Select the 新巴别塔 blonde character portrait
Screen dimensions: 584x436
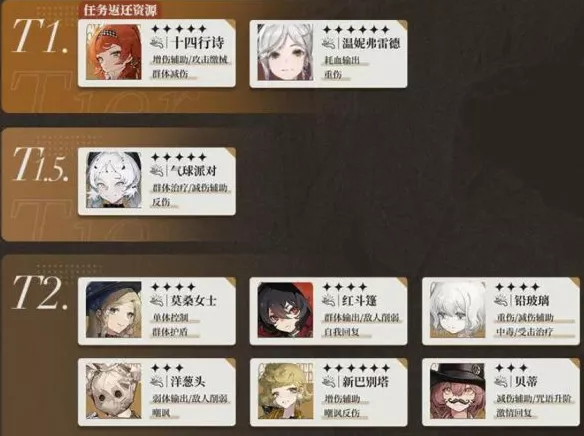(285, 391)
